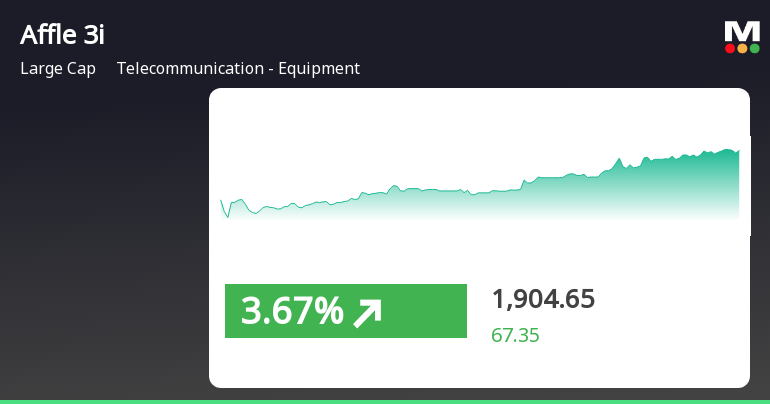Click the Large Cap label
770x404 pixels.
[58, 69]
